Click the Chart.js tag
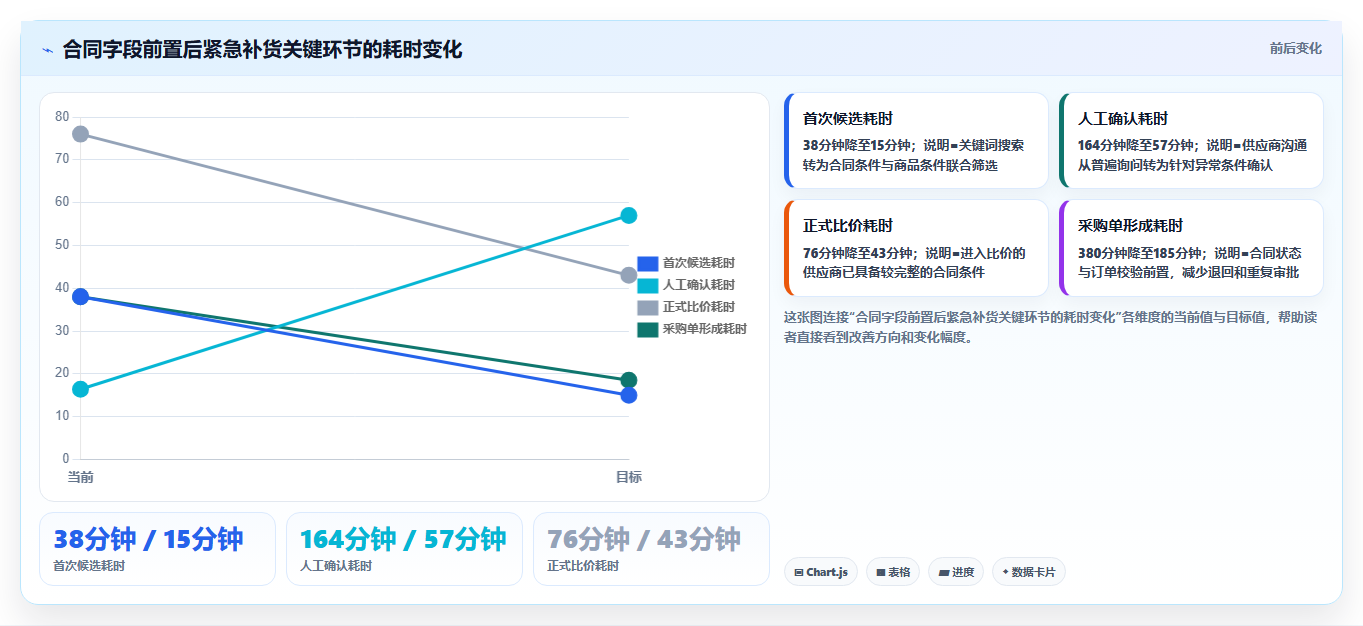The height and width of the screenshot is (626, 1363). (821, 572)
